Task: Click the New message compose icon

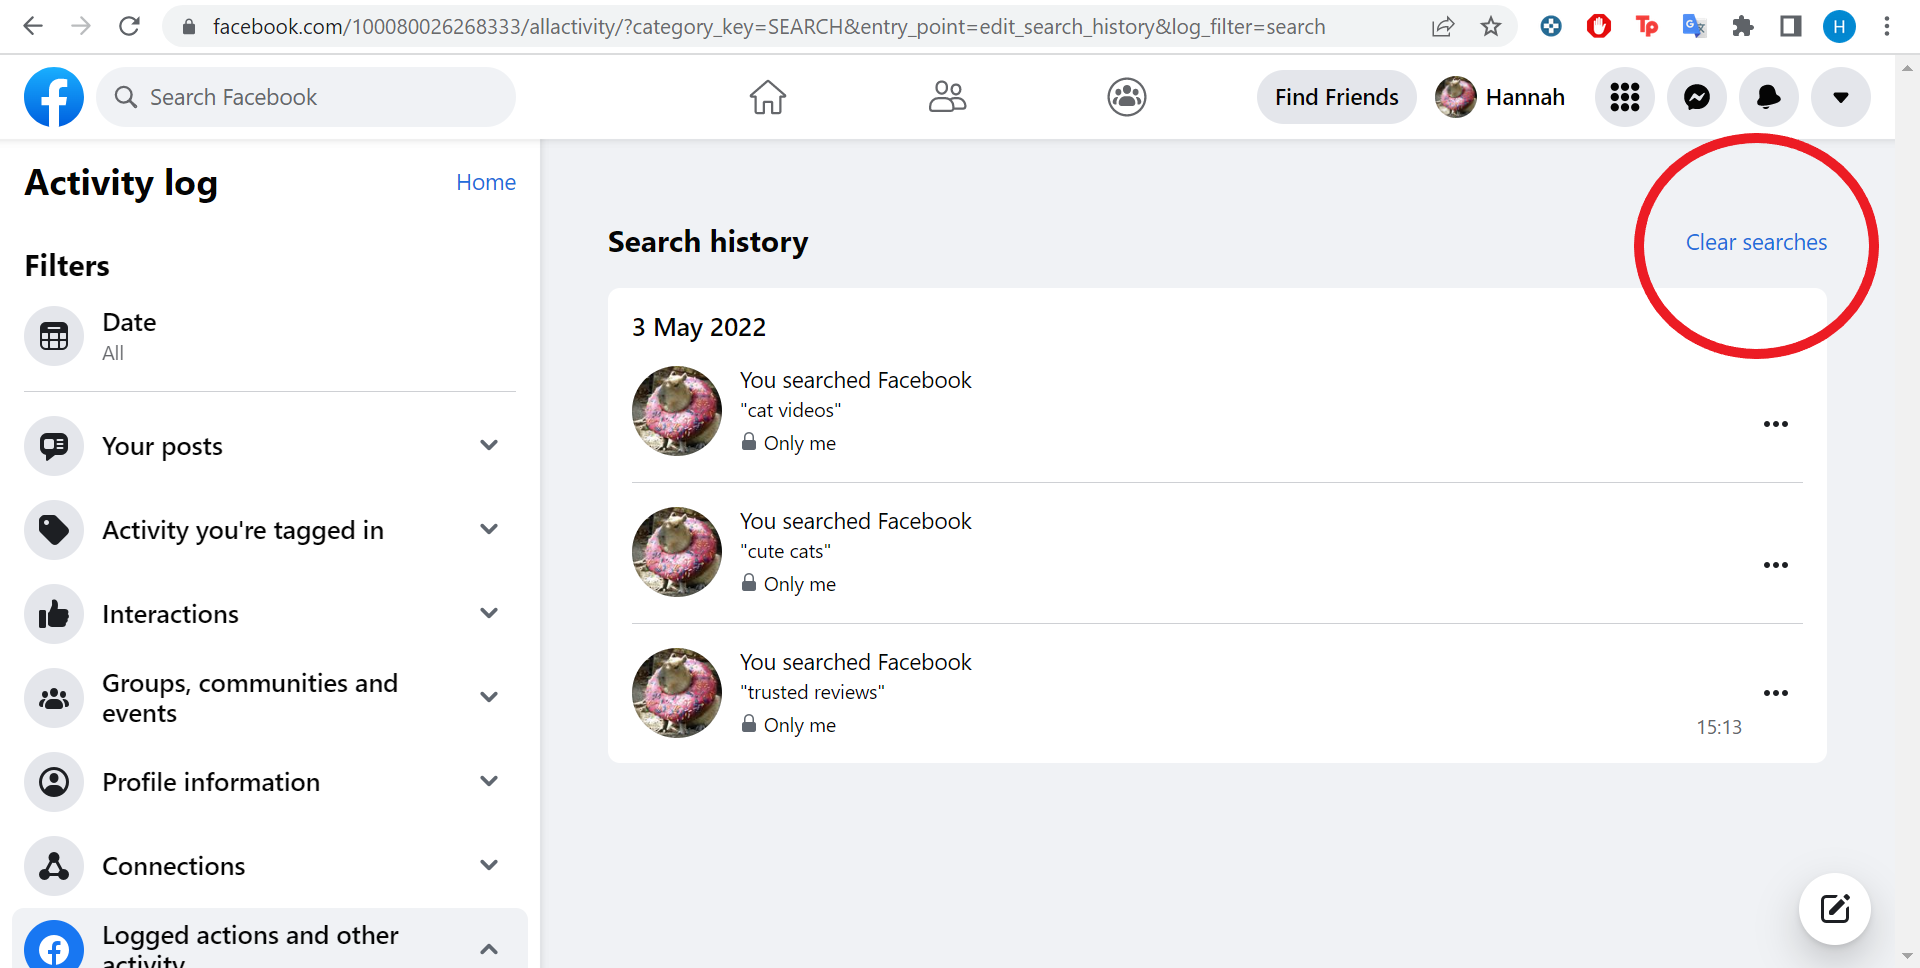Action: click(1835, 909)
